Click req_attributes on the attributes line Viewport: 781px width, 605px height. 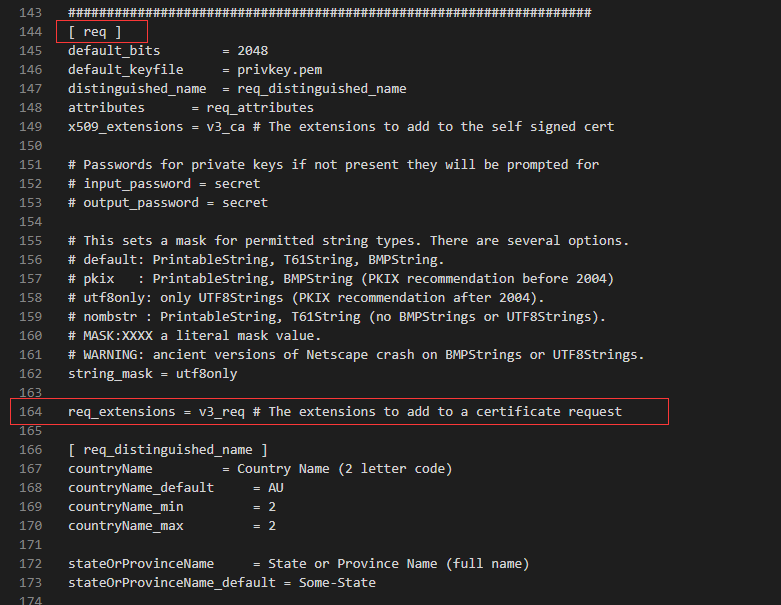[260, 108]
